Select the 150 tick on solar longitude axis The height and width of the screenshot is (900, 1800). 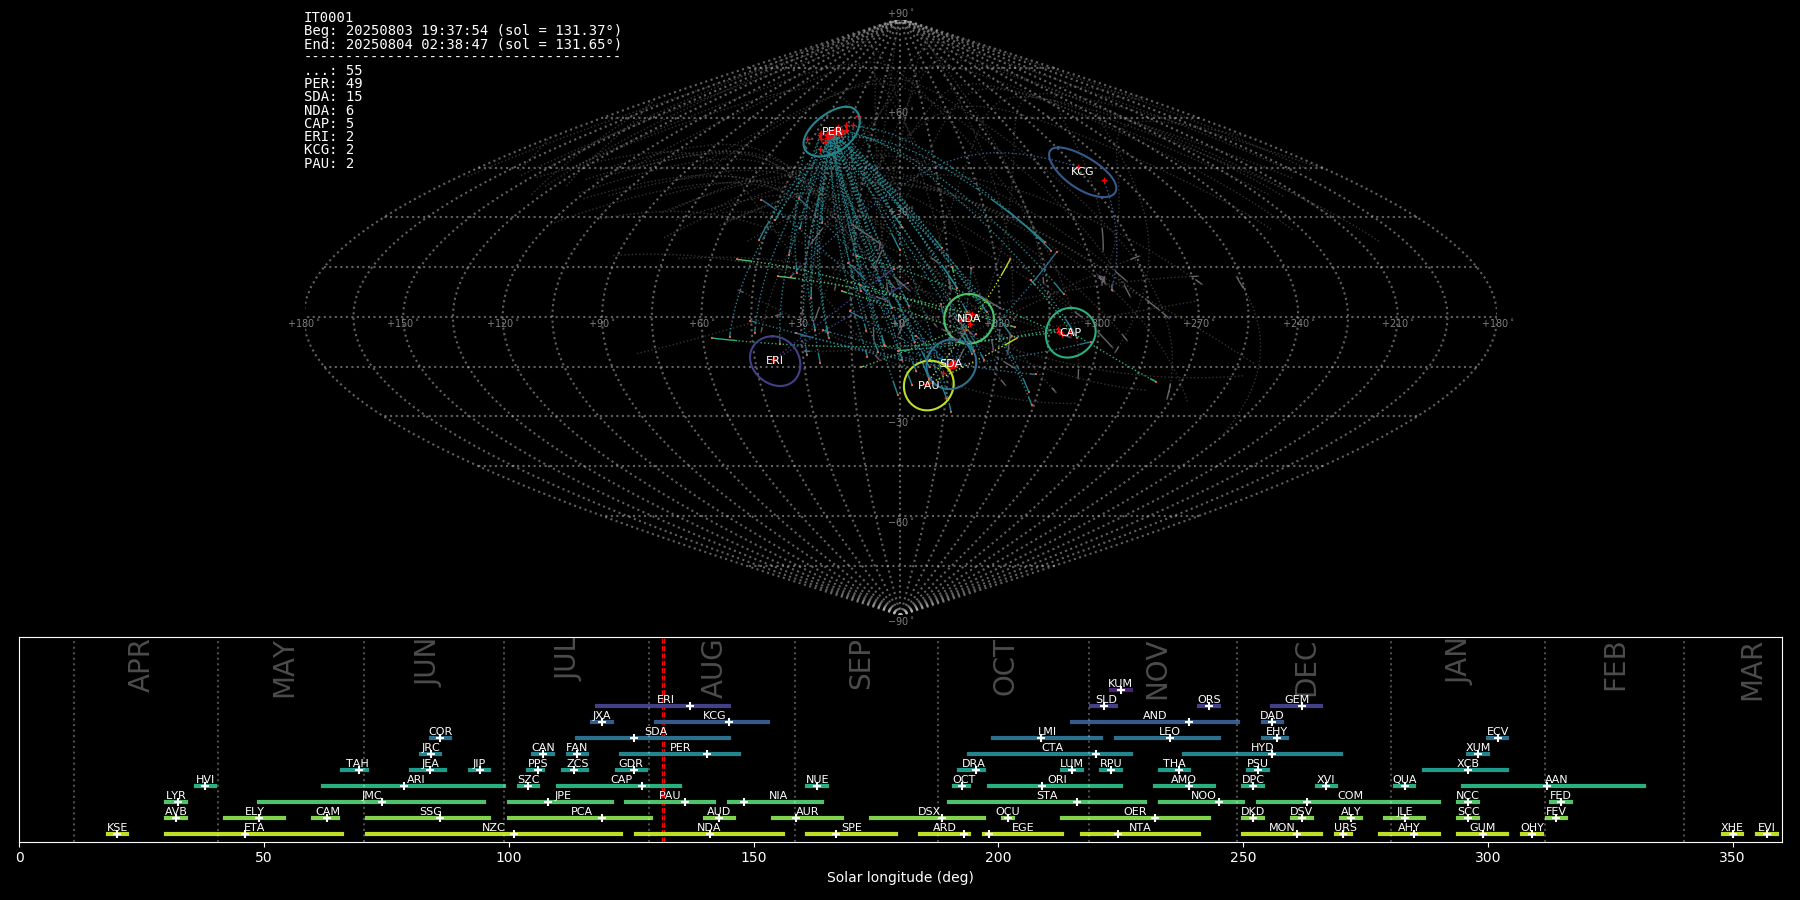coord(753,857)
